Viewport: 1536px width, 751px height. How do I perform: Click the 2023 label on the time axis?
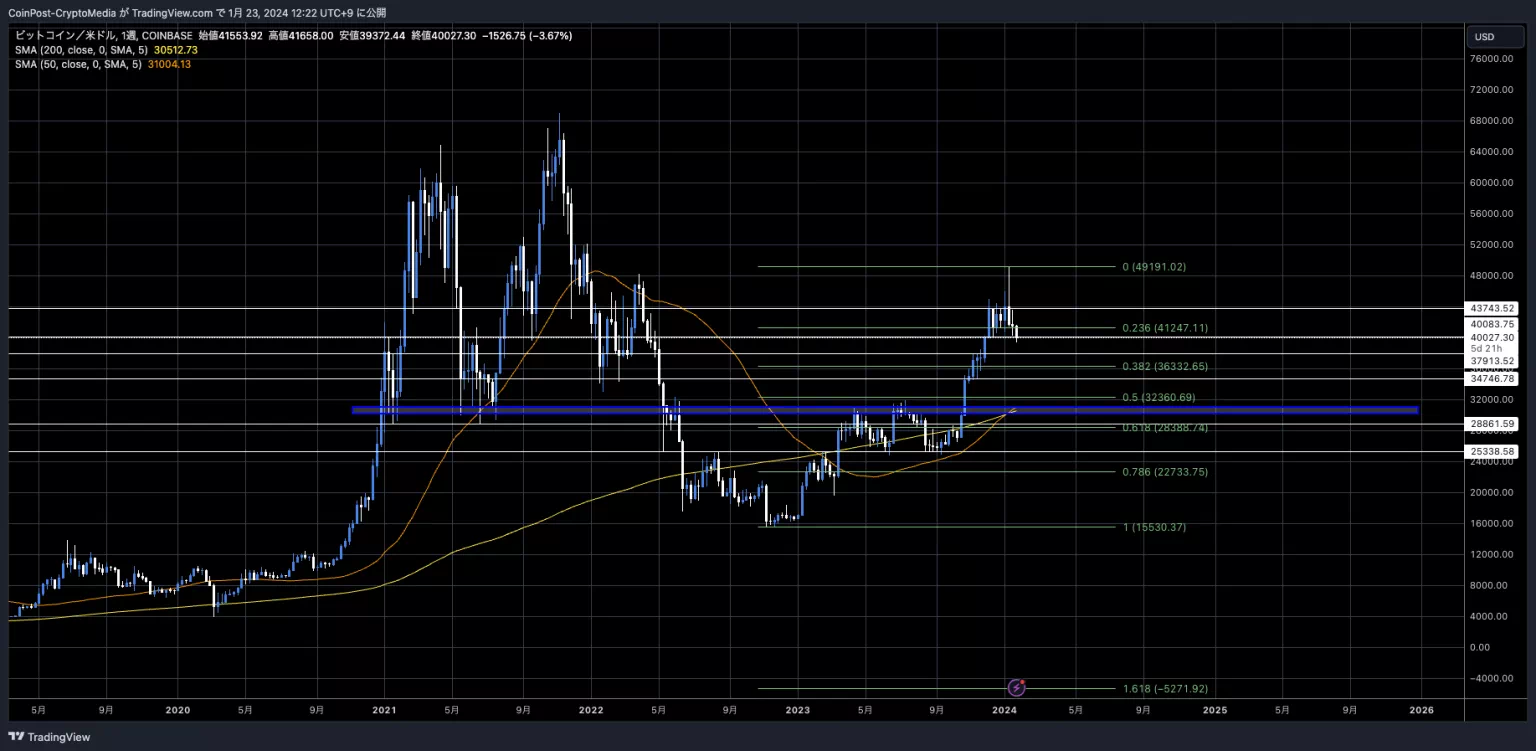[x=798, y=710]
